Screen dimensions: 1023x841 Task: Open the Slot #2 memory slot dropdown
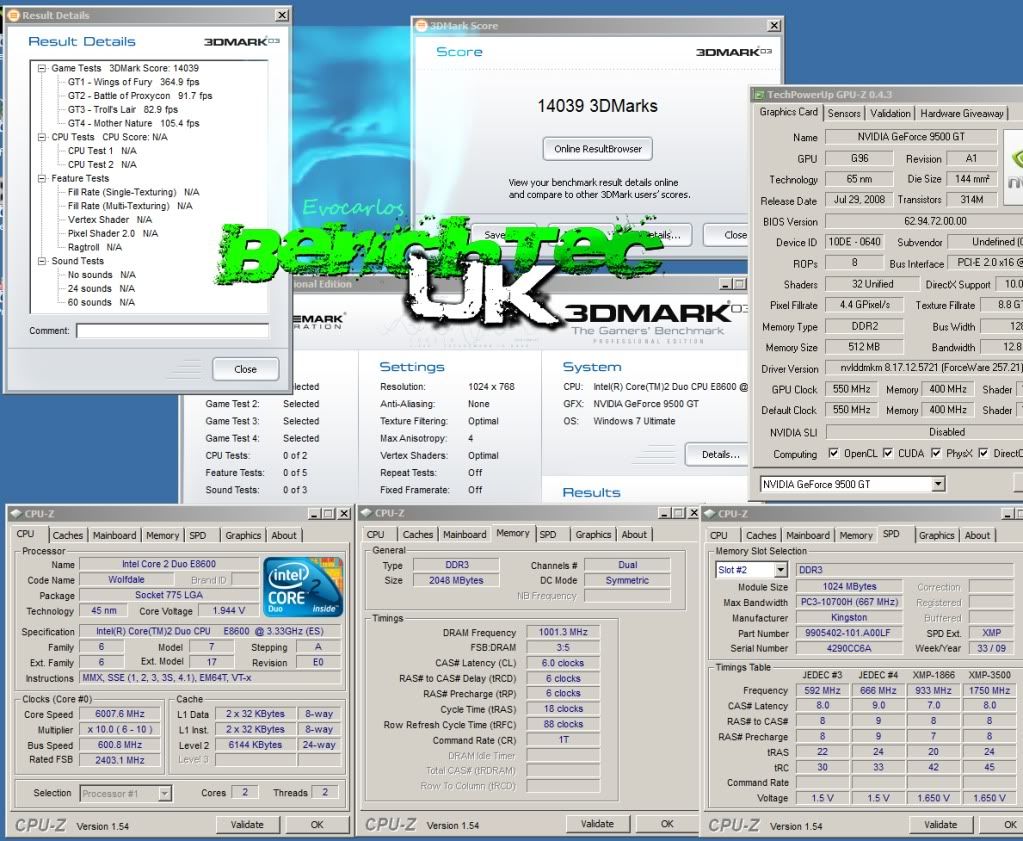click(x=780, y=570)
